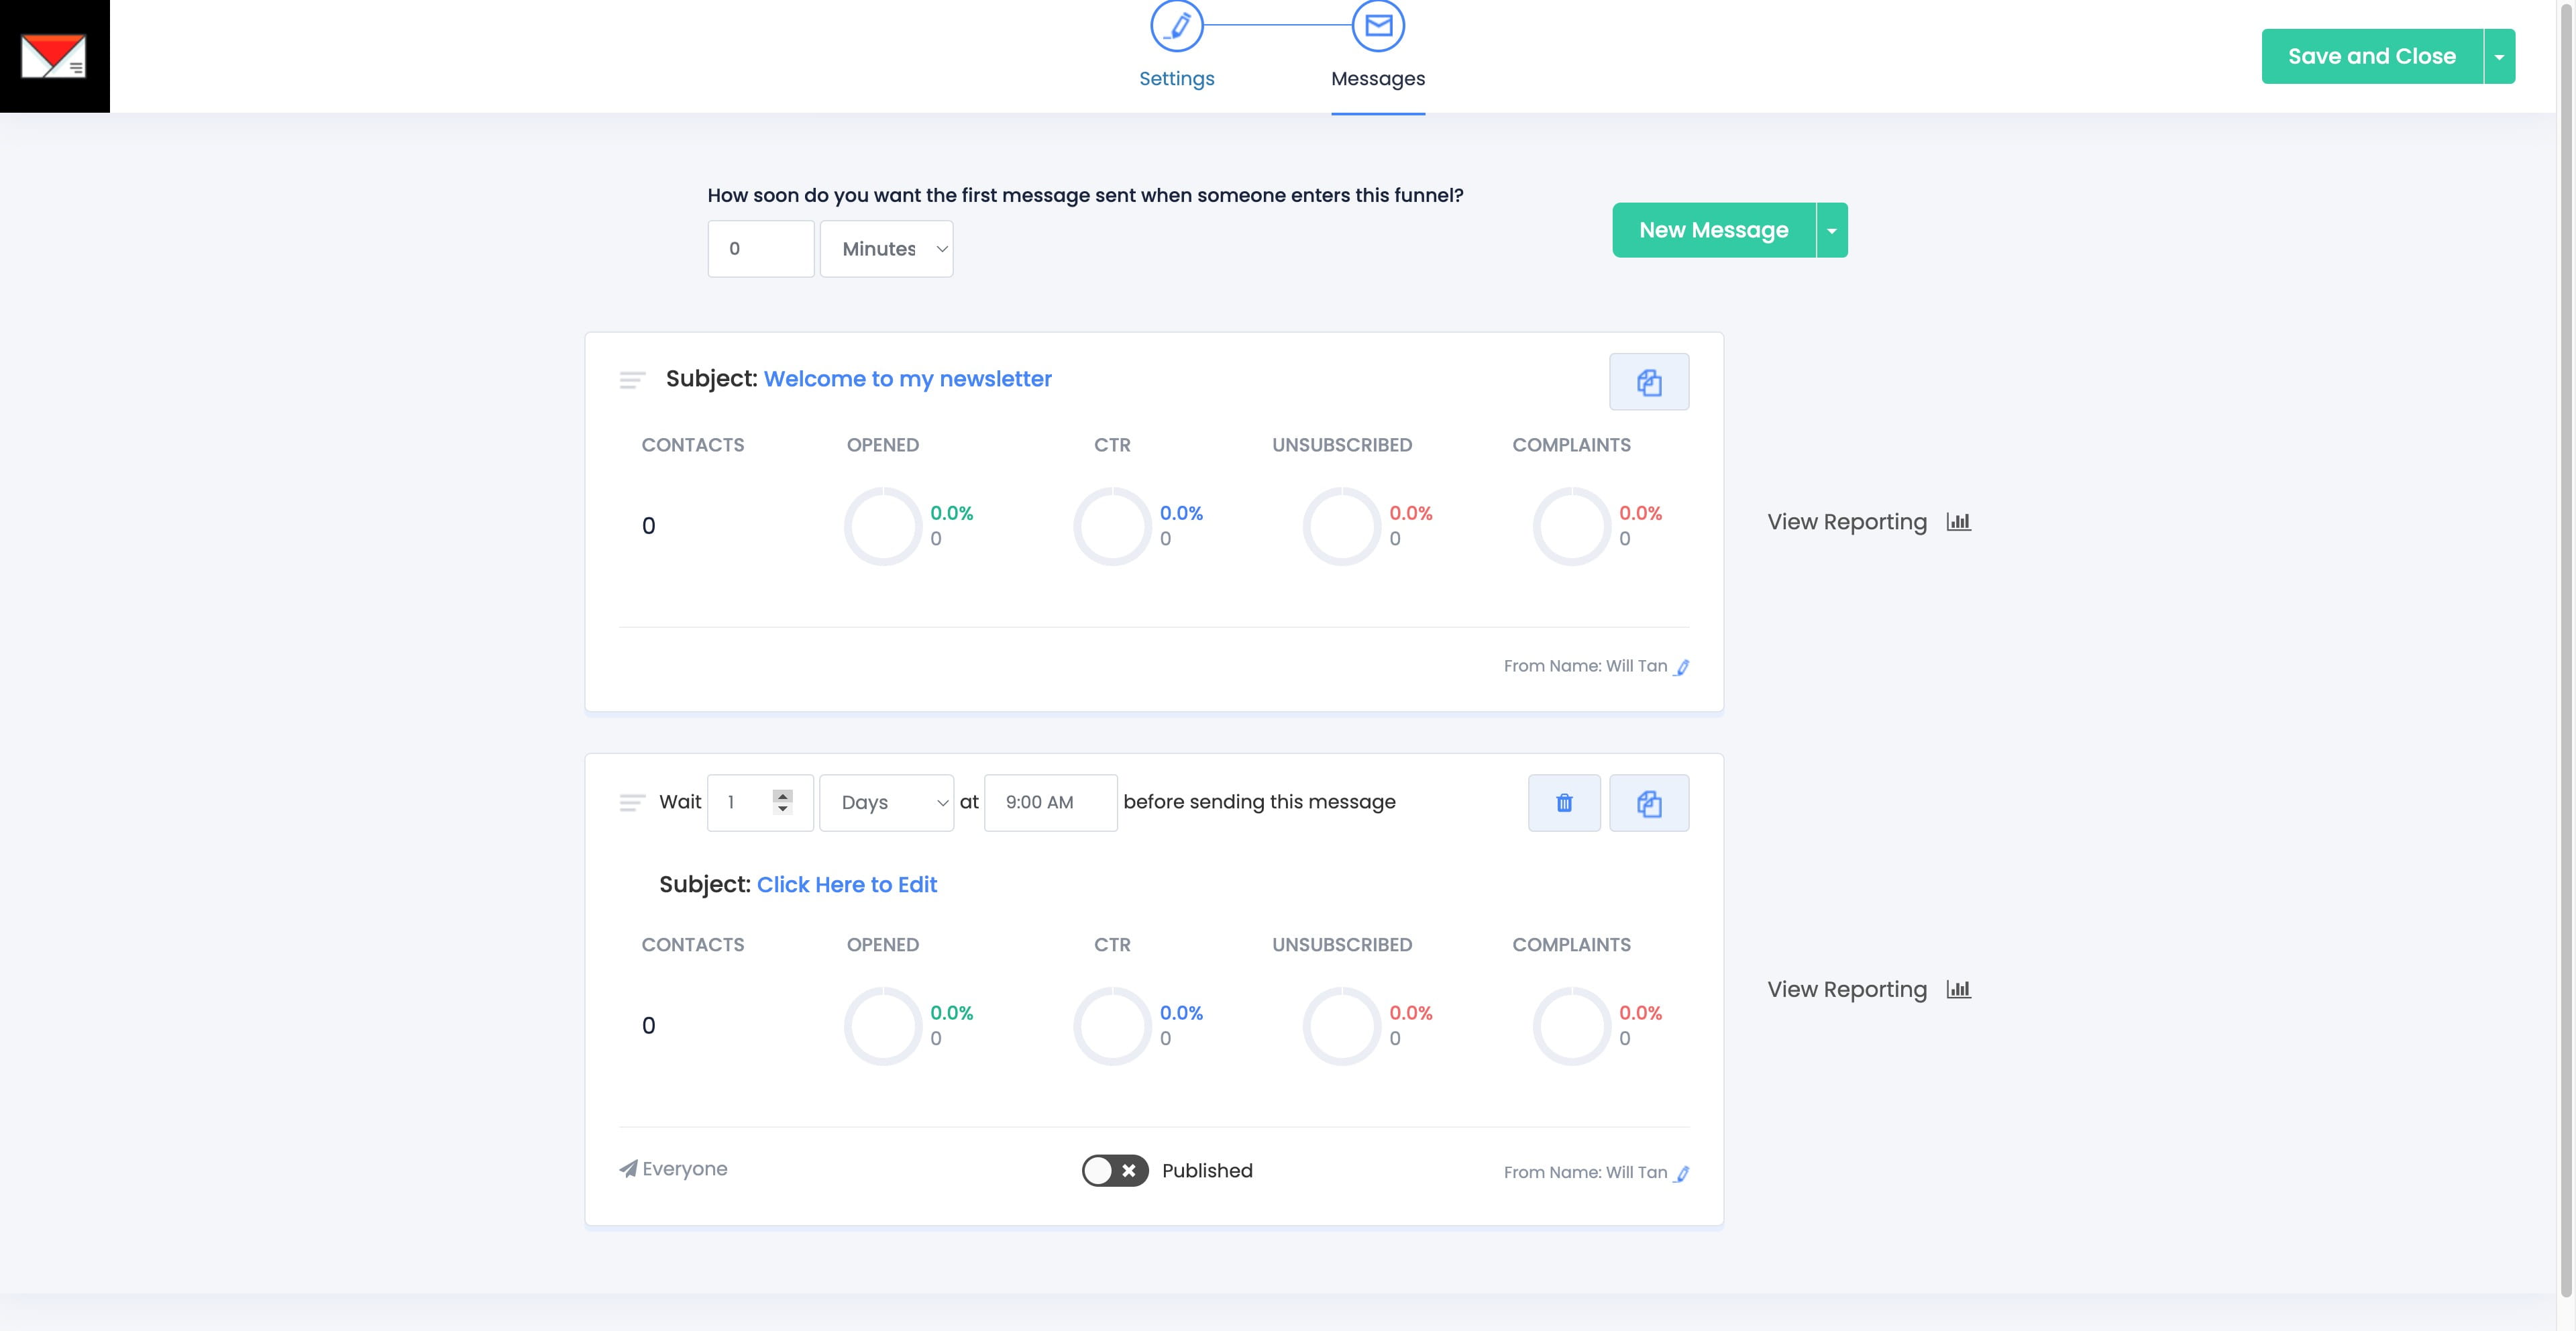
Task: Open second message reporting chart icon
Action: point(1958,989)
